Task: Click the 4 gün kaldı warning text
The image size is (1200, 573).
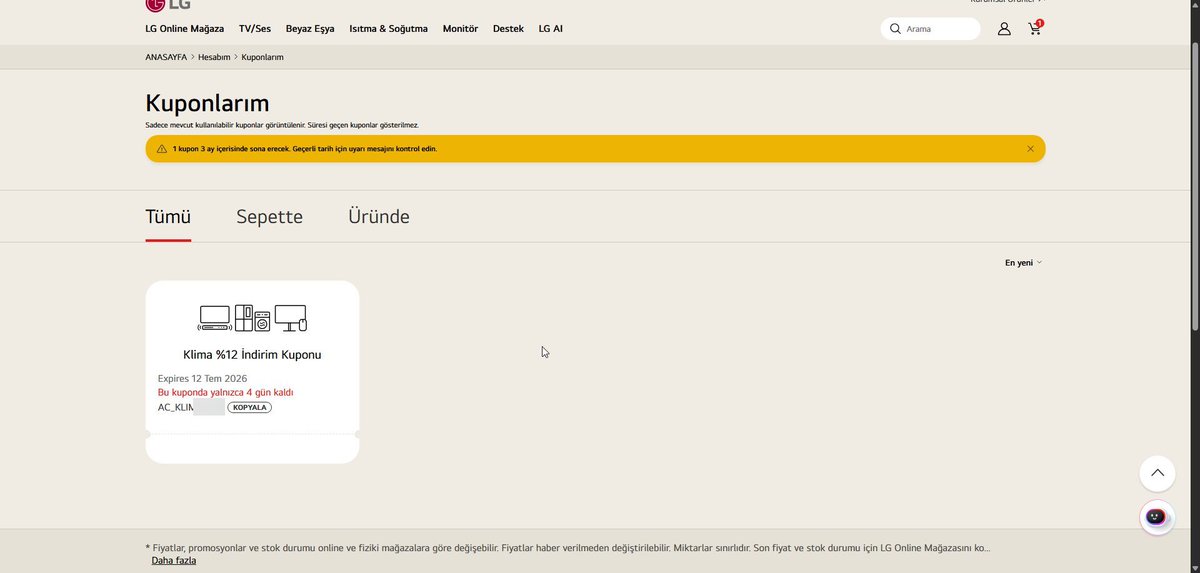Action: pos(226,393)
